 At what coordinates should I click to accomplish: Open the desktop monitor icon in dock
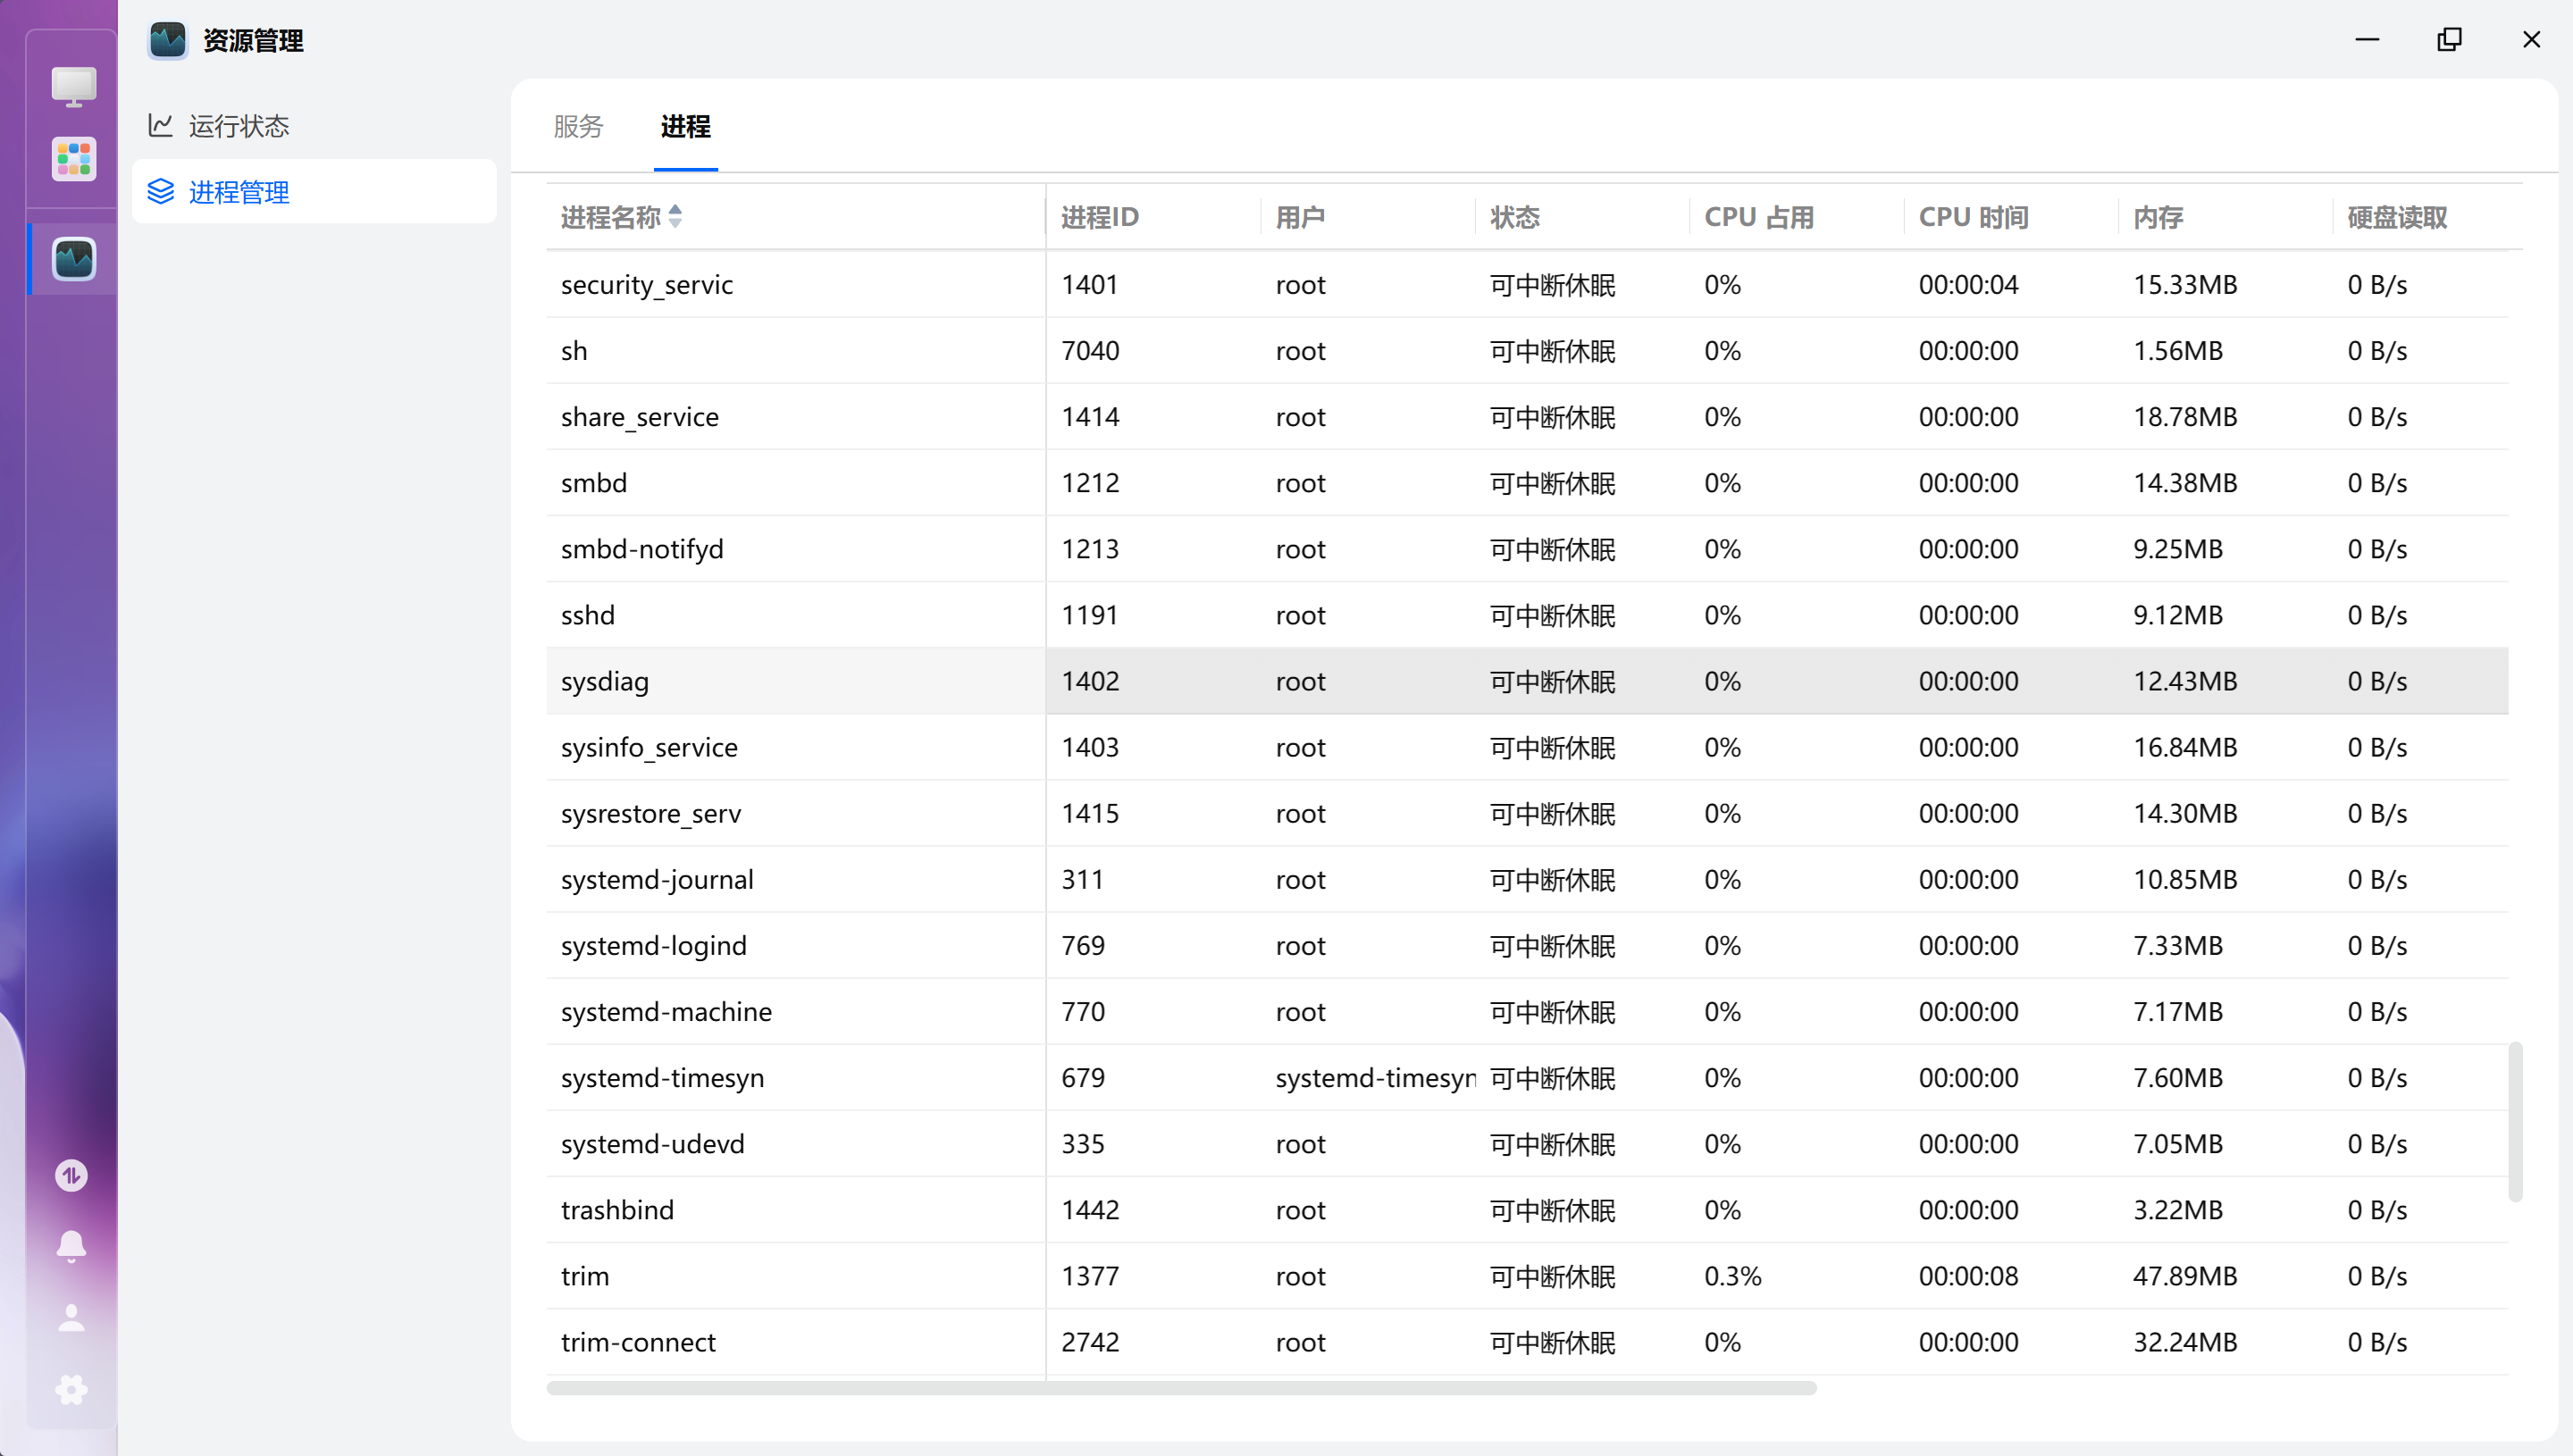[x=74, y=87]
